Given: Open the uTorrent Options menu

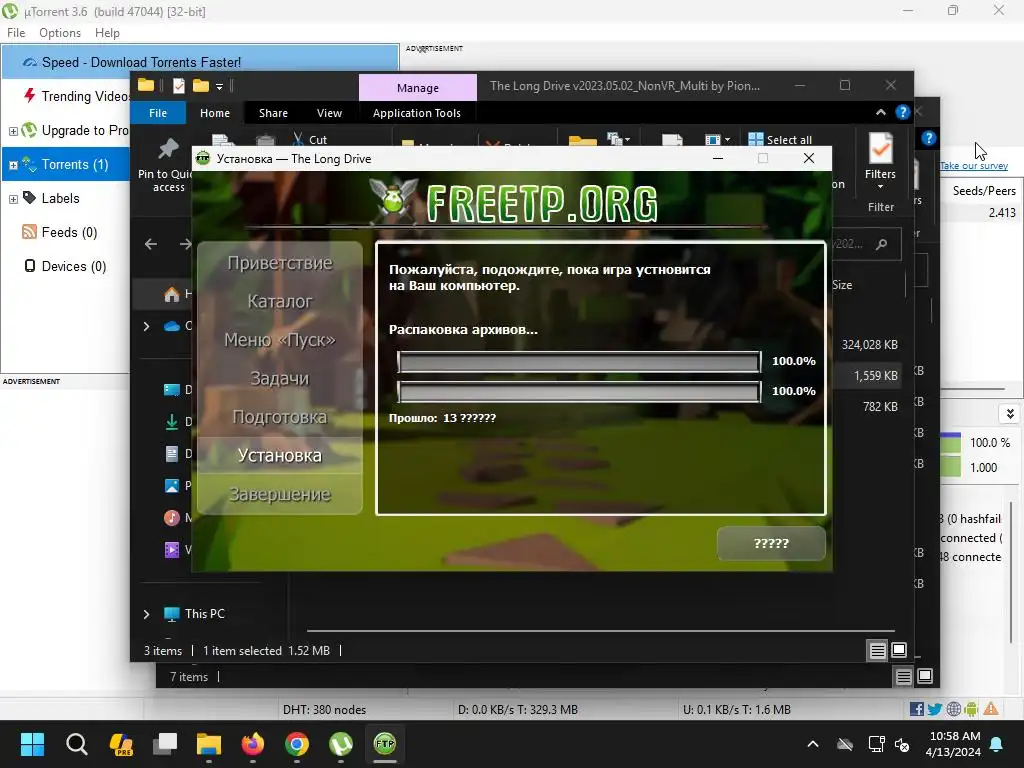Looking at the screenshot, I should click(x=60, y=33).
